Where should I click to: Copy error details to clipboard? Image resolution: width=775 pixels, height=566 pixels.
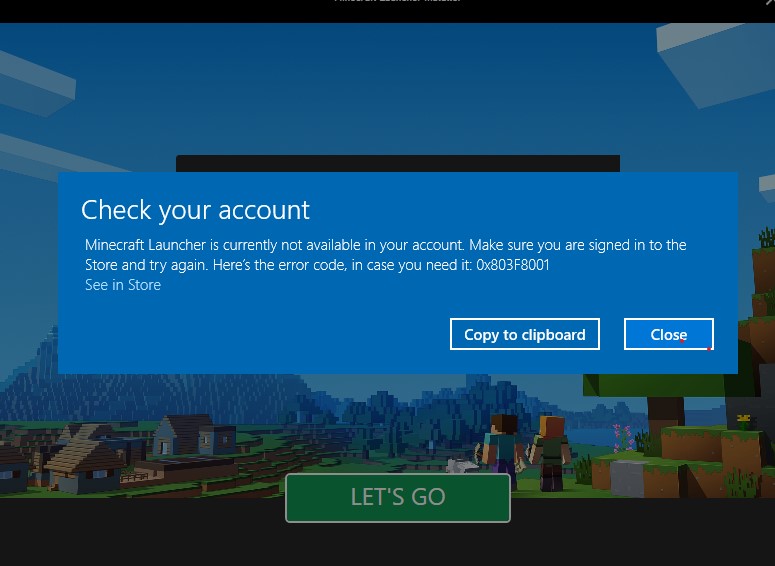click(x=524, y=334)
